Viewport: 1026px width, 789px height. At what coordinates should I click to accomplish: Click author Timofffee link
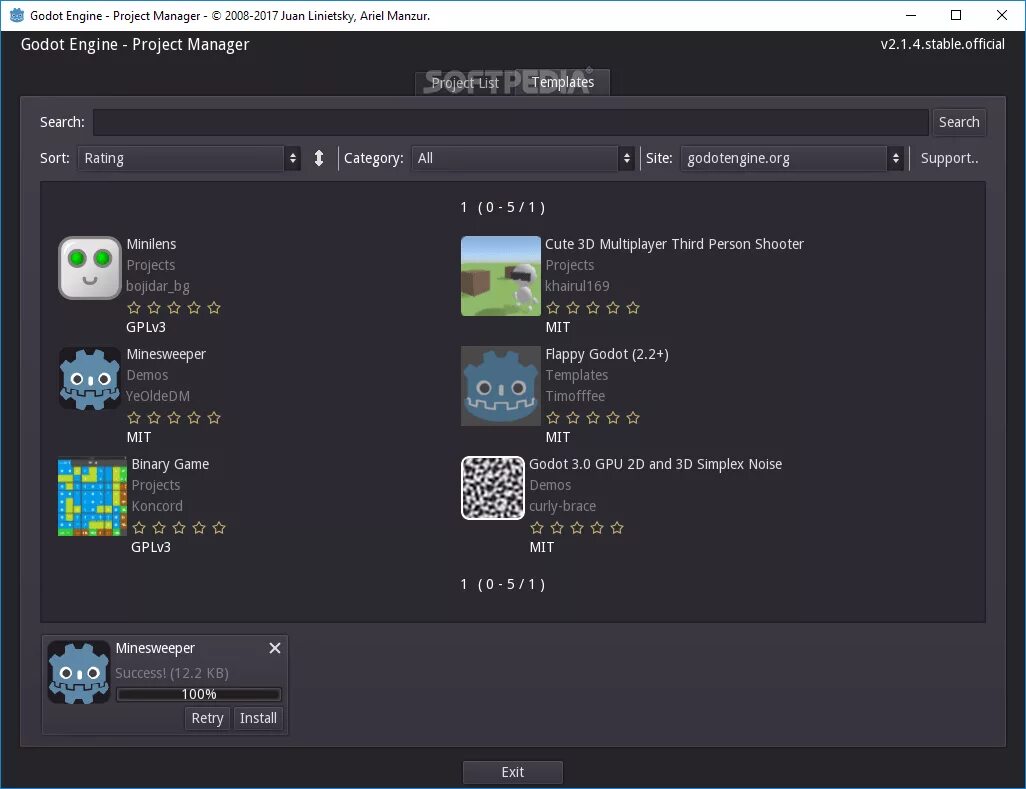pyautogui.click(x=575, y=396)
